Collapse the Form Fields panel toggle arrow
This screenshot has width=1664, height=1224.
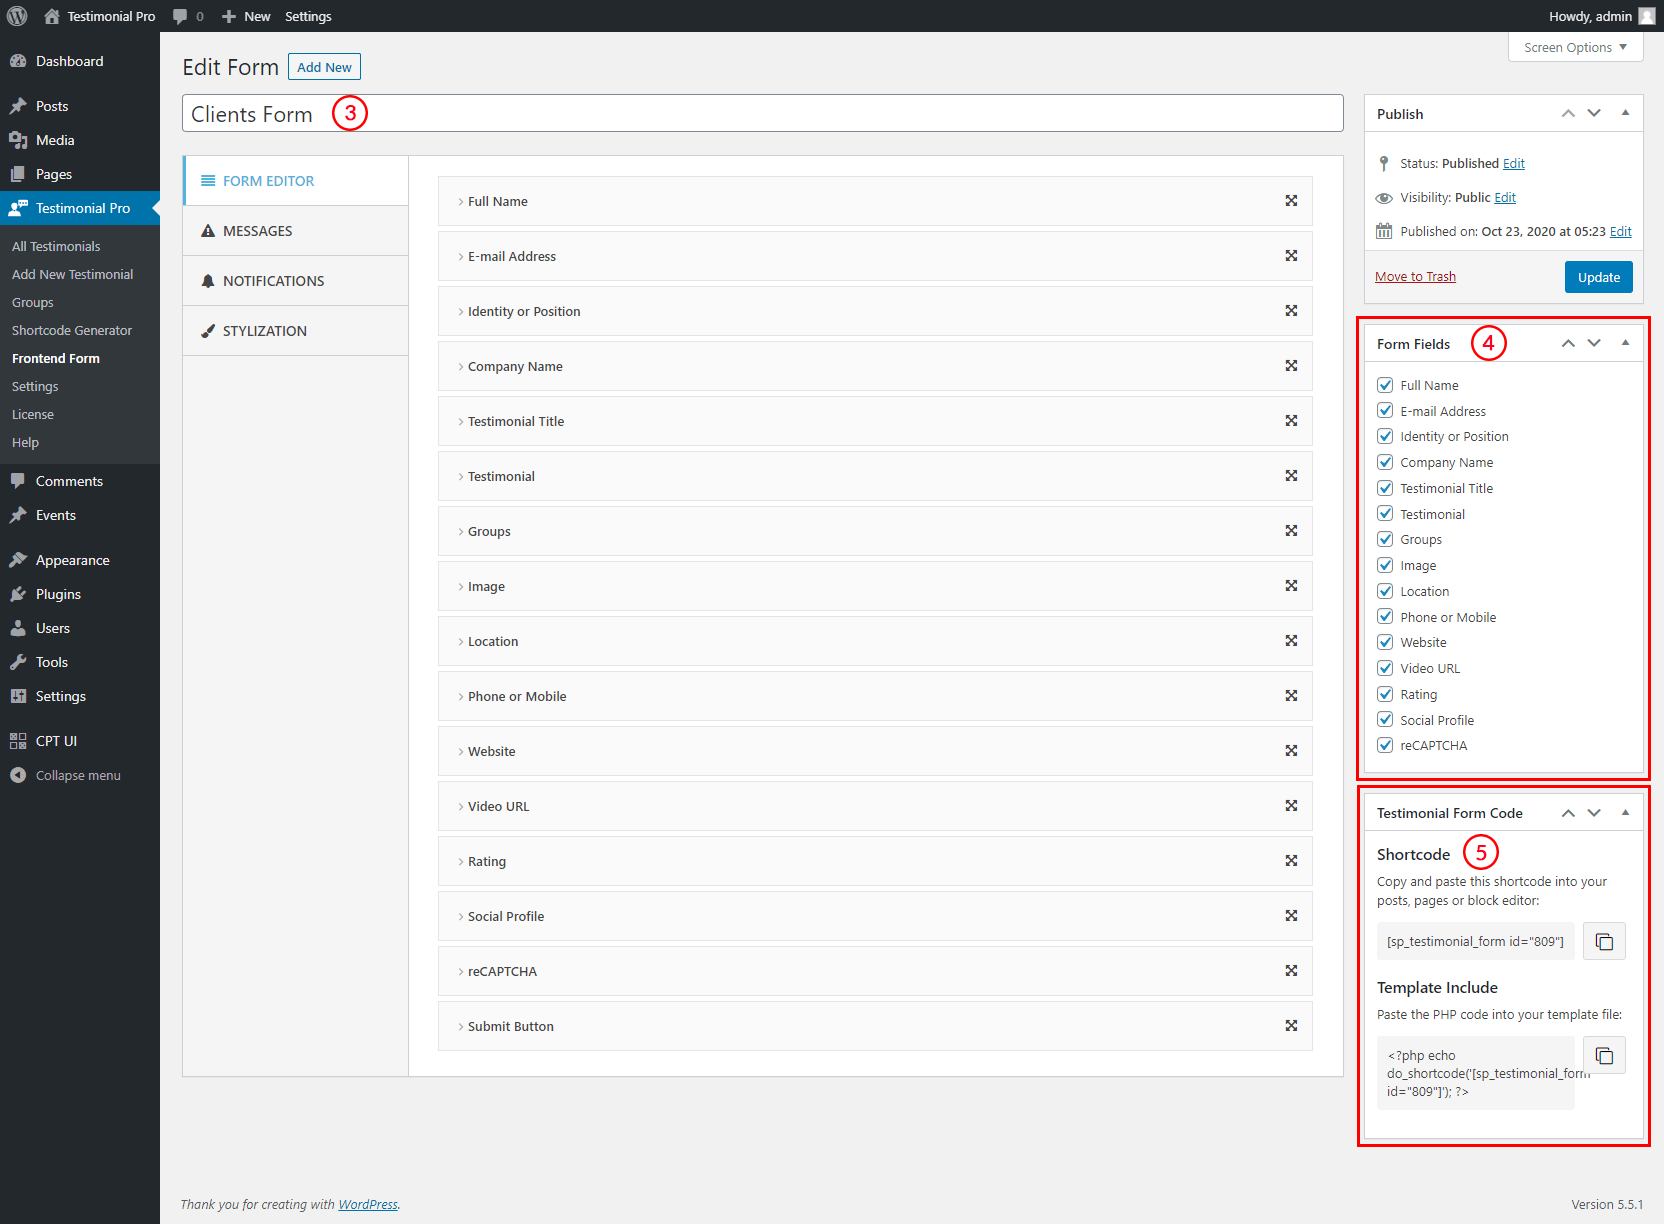(1625, 343)
